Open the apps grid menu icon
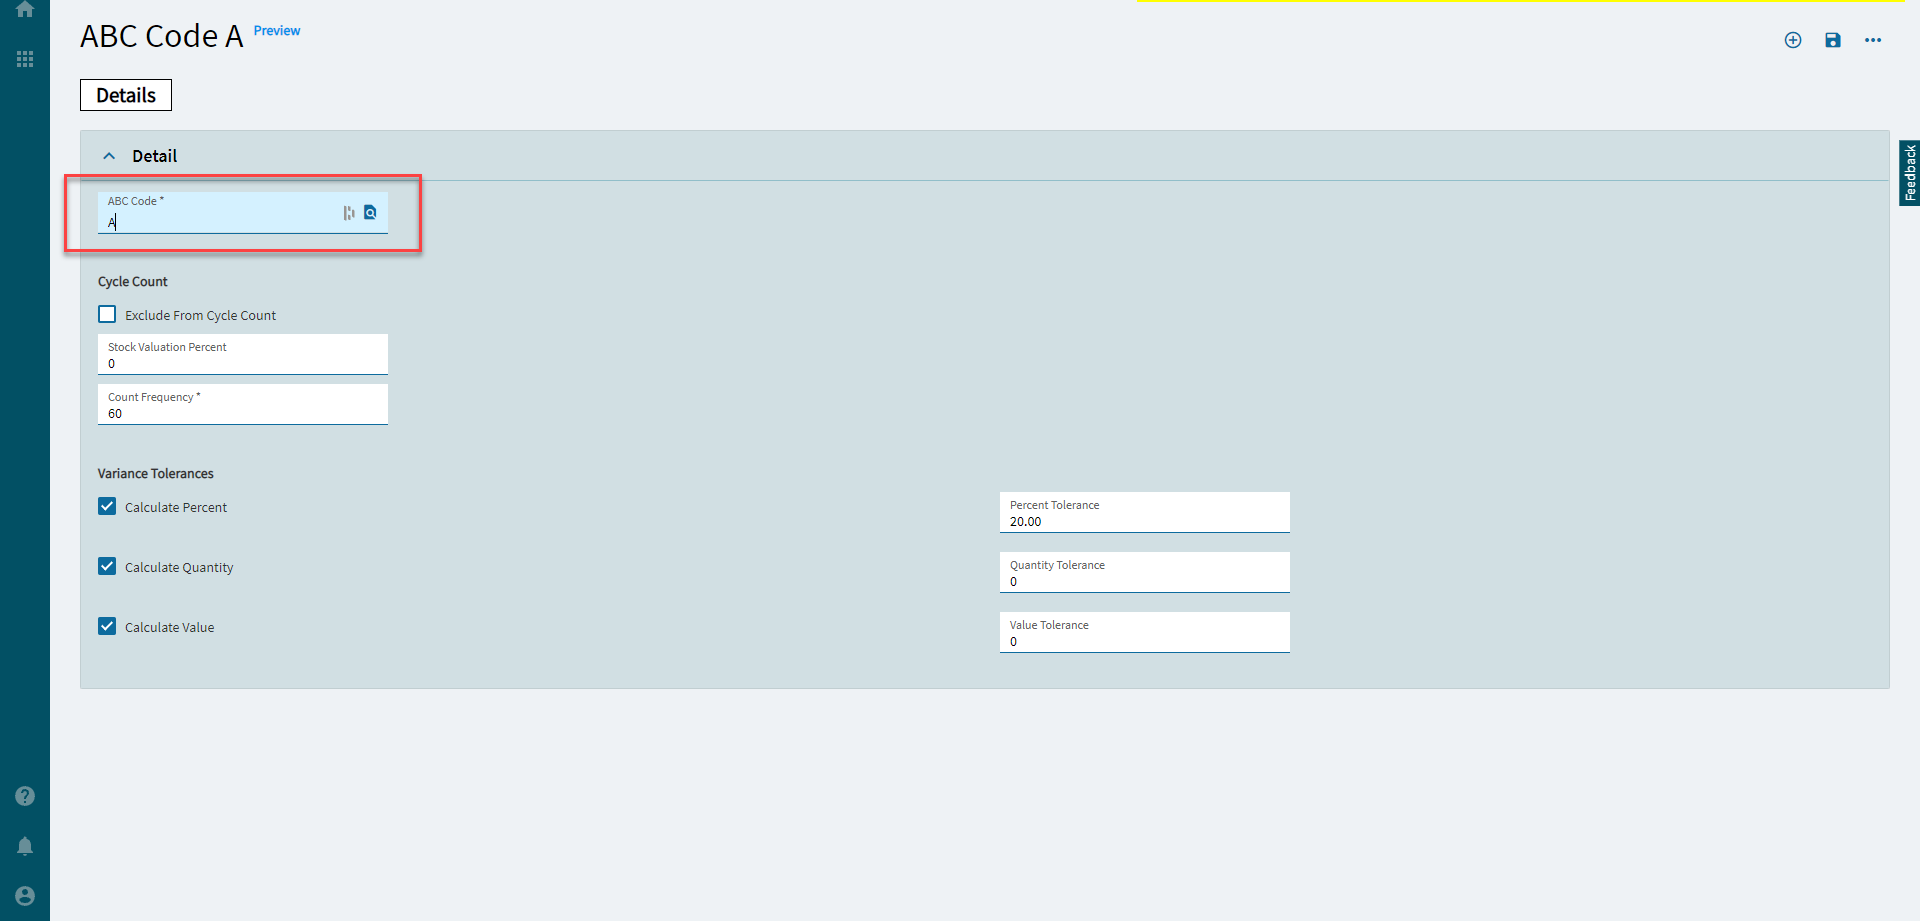The width and height of the screenshot is (1920, 921). tap(25, 59)
